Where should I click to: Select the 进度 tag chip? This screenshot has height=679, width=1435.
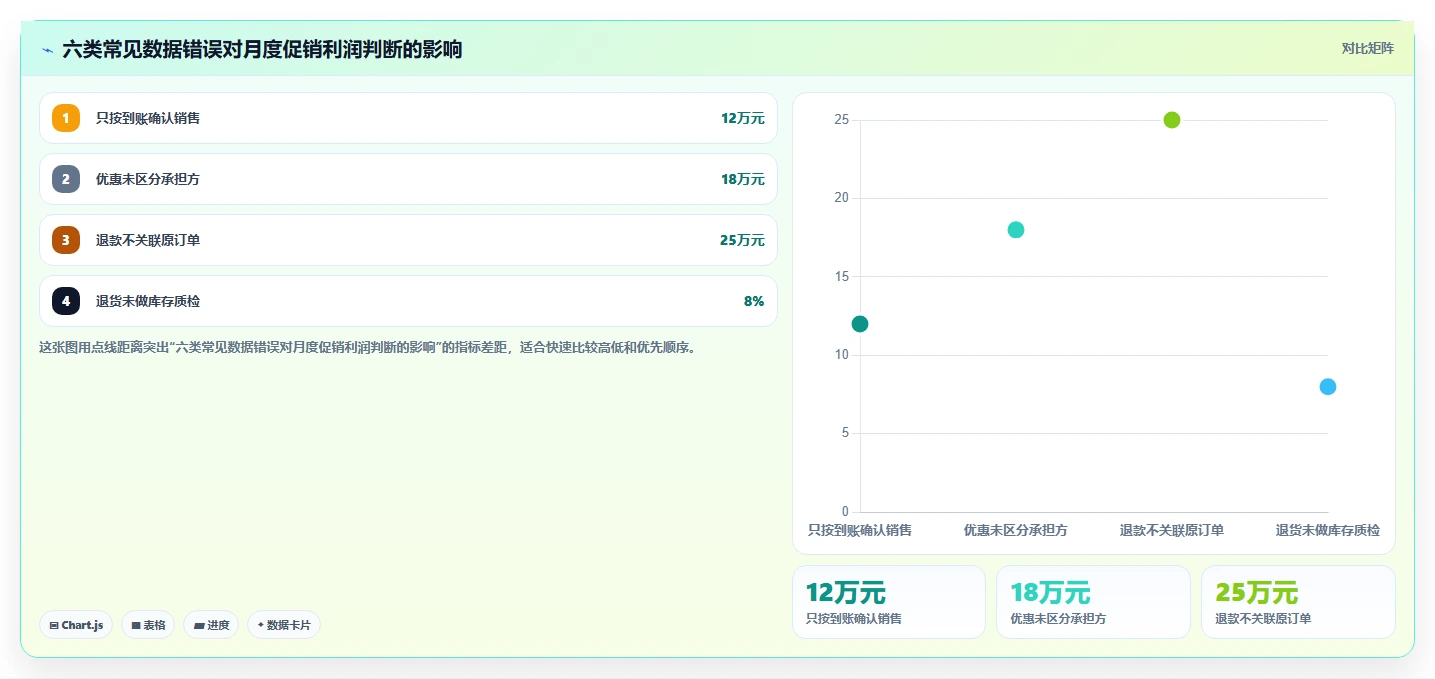coord(211,625)
